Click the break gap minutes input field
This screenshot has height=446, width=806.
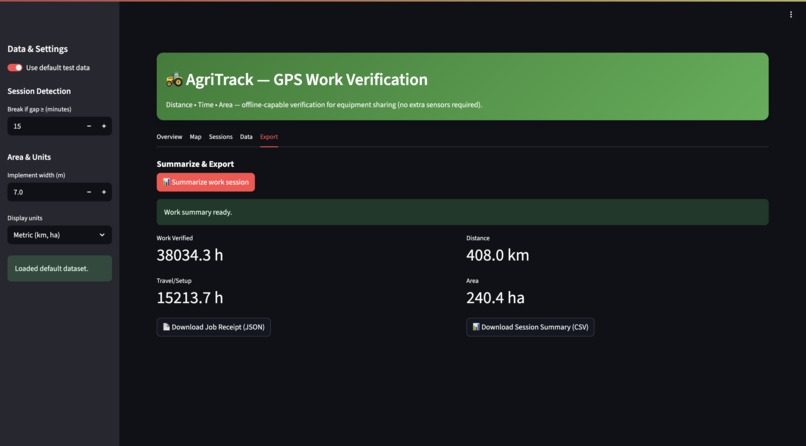pos(45,126)
